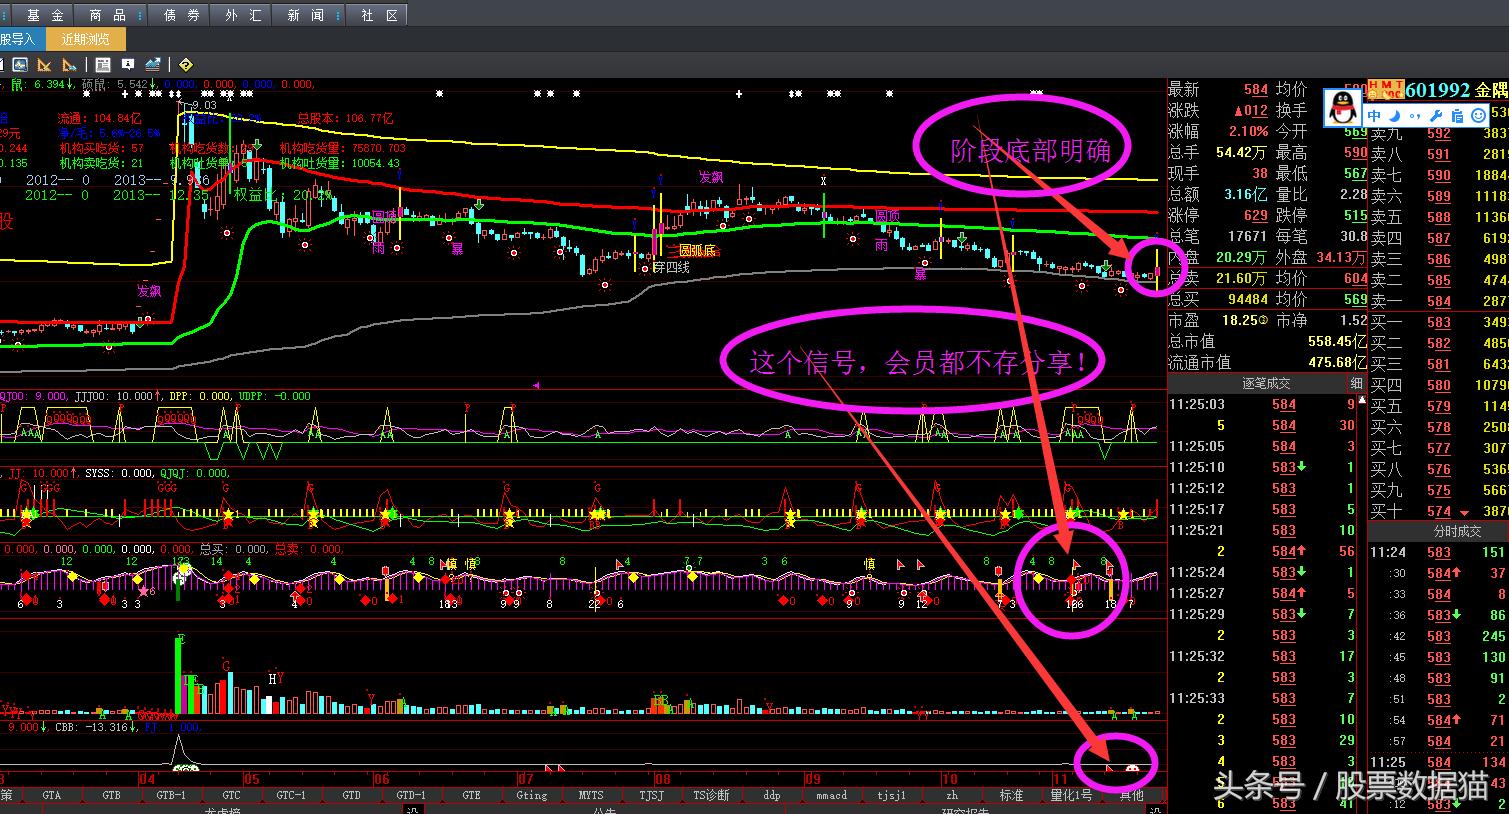1509x814 pixels.
Task: Click the chart image toolbar icon
Action: pyautogui.click(x=20, y=65)
